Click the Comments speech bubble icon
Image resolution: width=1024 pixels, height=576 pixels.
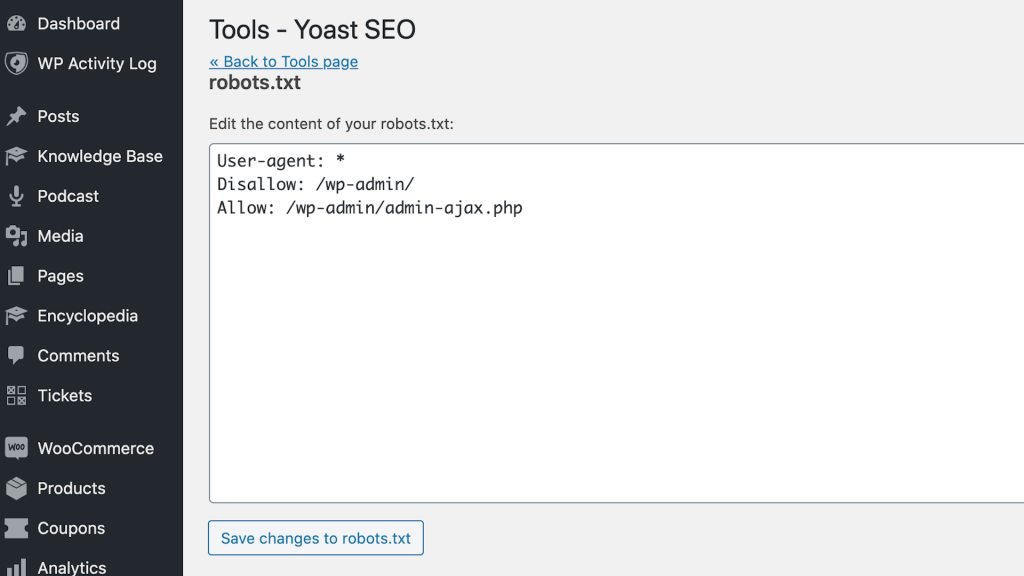(x=16, y=356)
